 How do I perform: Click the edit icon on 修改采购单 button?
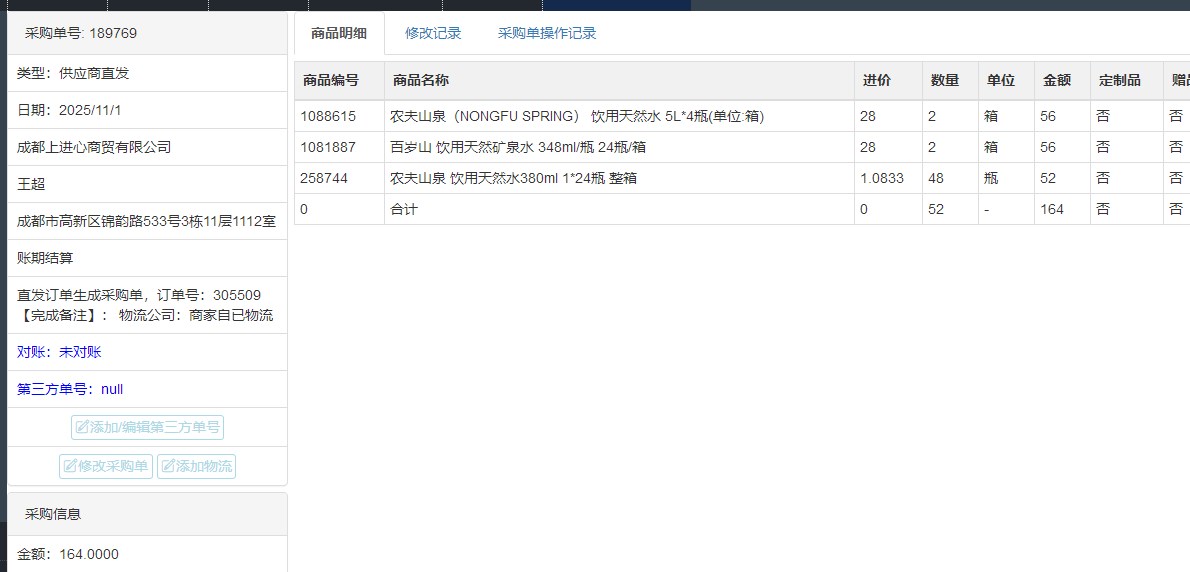70,466
